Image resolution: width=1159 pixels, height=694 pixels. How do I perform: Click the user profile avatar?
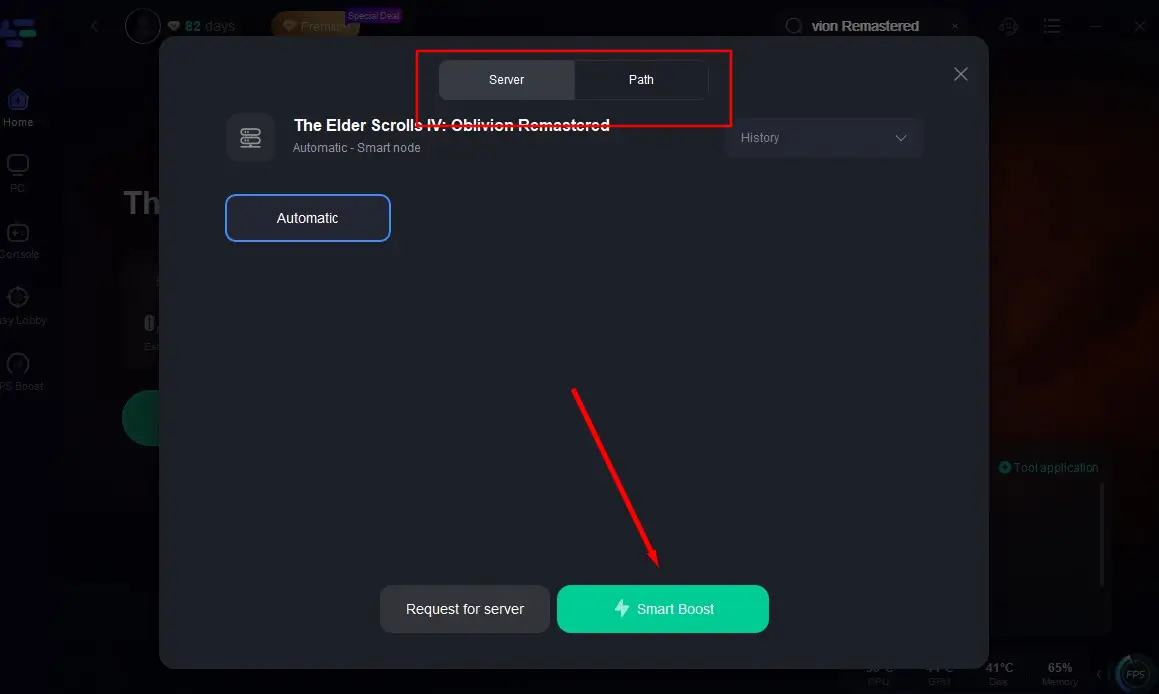[x=143, y=26]
